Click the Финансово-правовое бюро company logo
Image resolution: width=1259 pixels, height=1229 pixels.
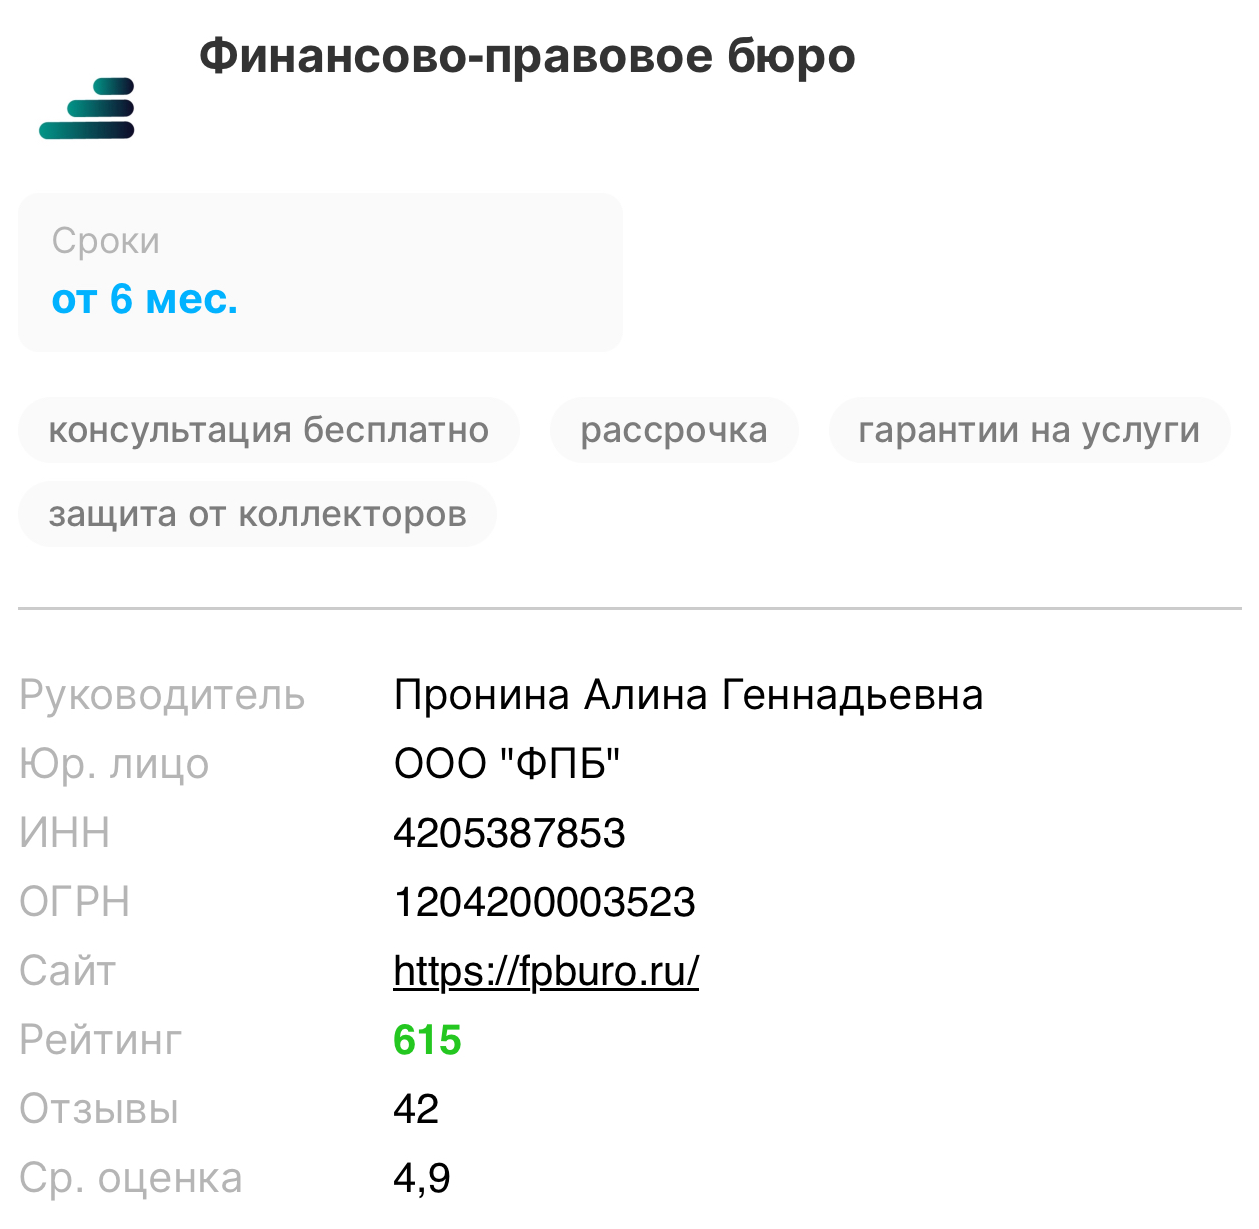coord(87,108)
